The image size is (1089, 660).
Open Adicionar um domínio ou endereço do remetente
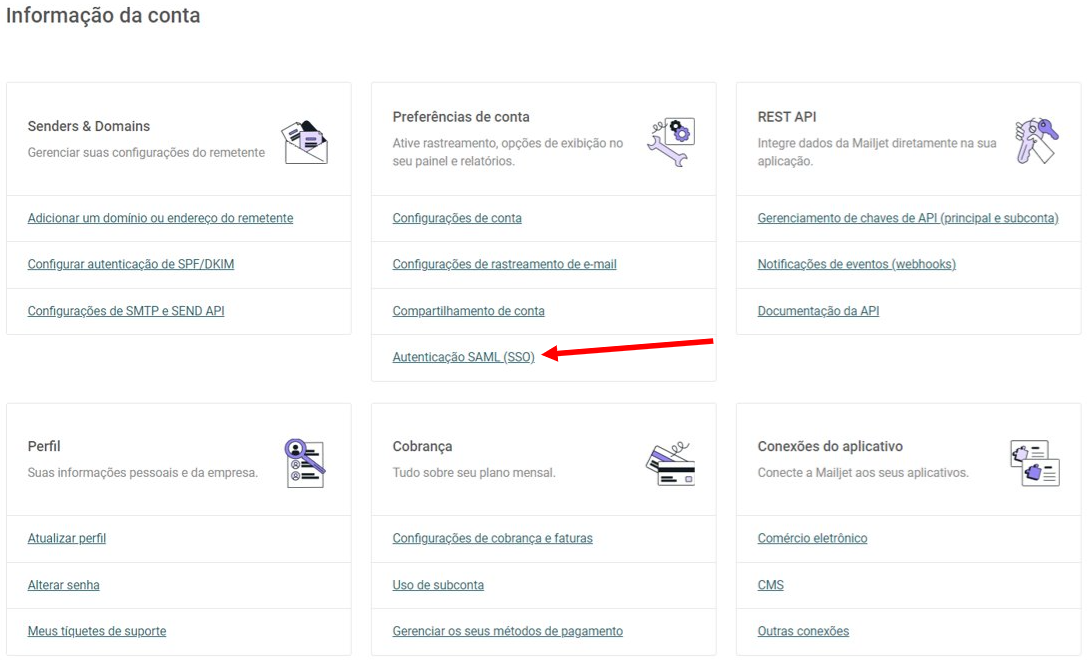click(x=160, y=218)
